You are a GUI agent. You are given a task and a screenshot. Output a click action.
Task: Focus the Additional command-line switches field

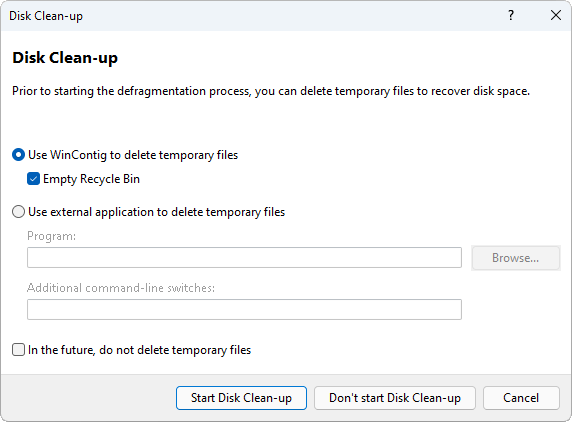pos(244,309)
